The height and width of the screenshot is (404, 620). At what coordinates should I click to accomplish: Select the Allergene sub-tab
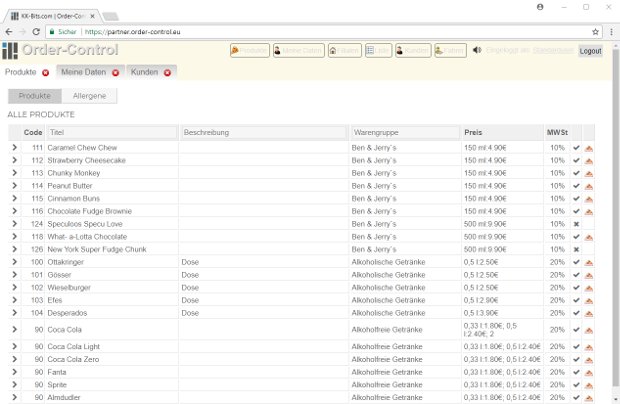coord(89,96)
